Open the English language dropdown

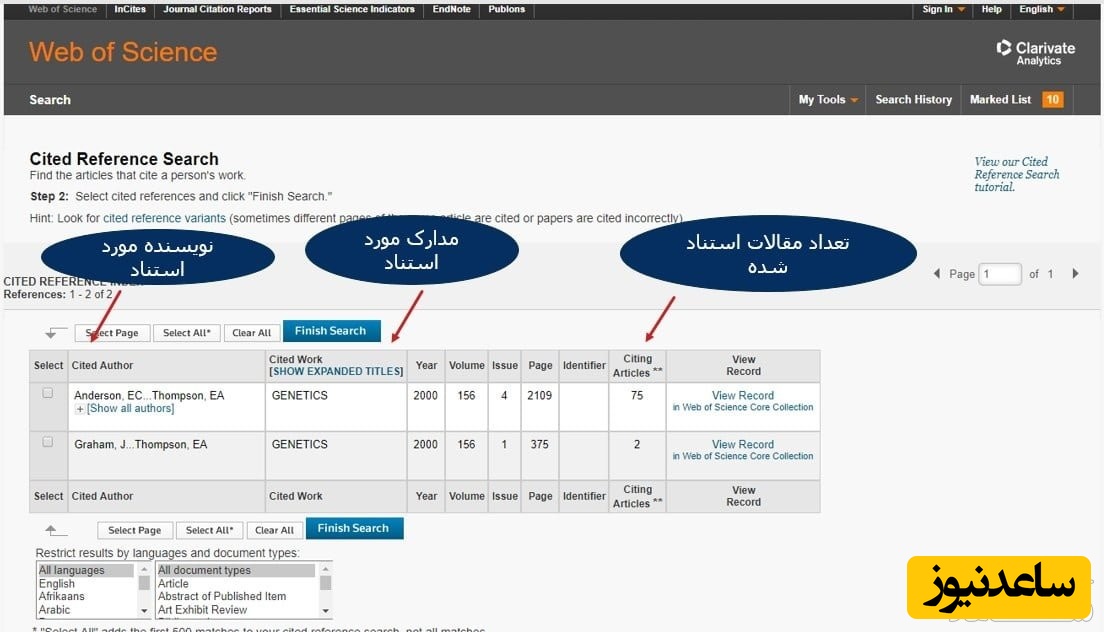coord(1041,9)
